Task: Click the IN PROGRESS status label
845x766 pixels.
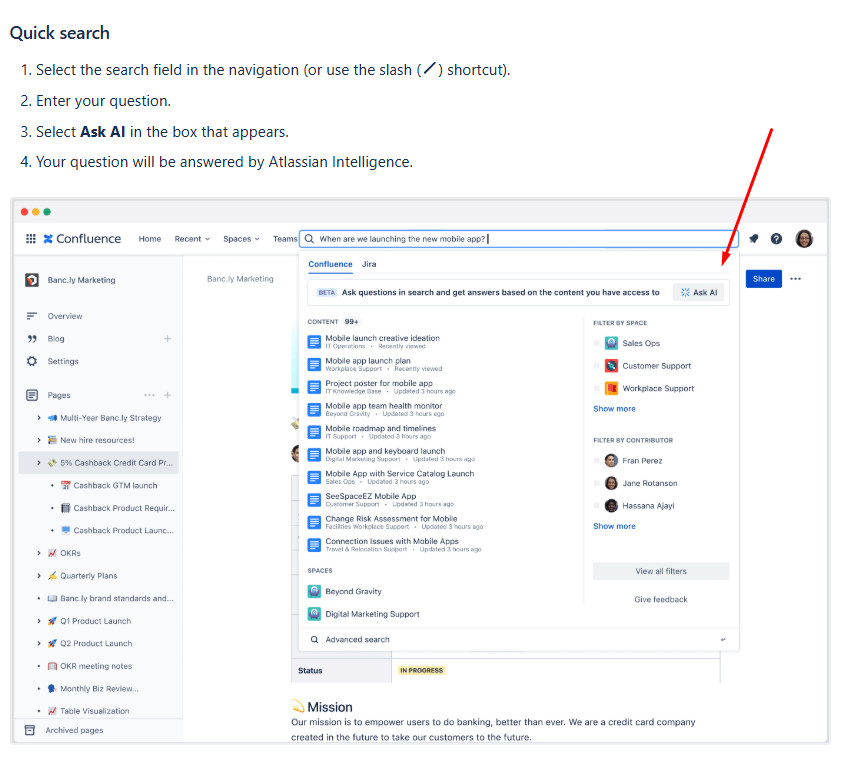Action: [421, 671]
